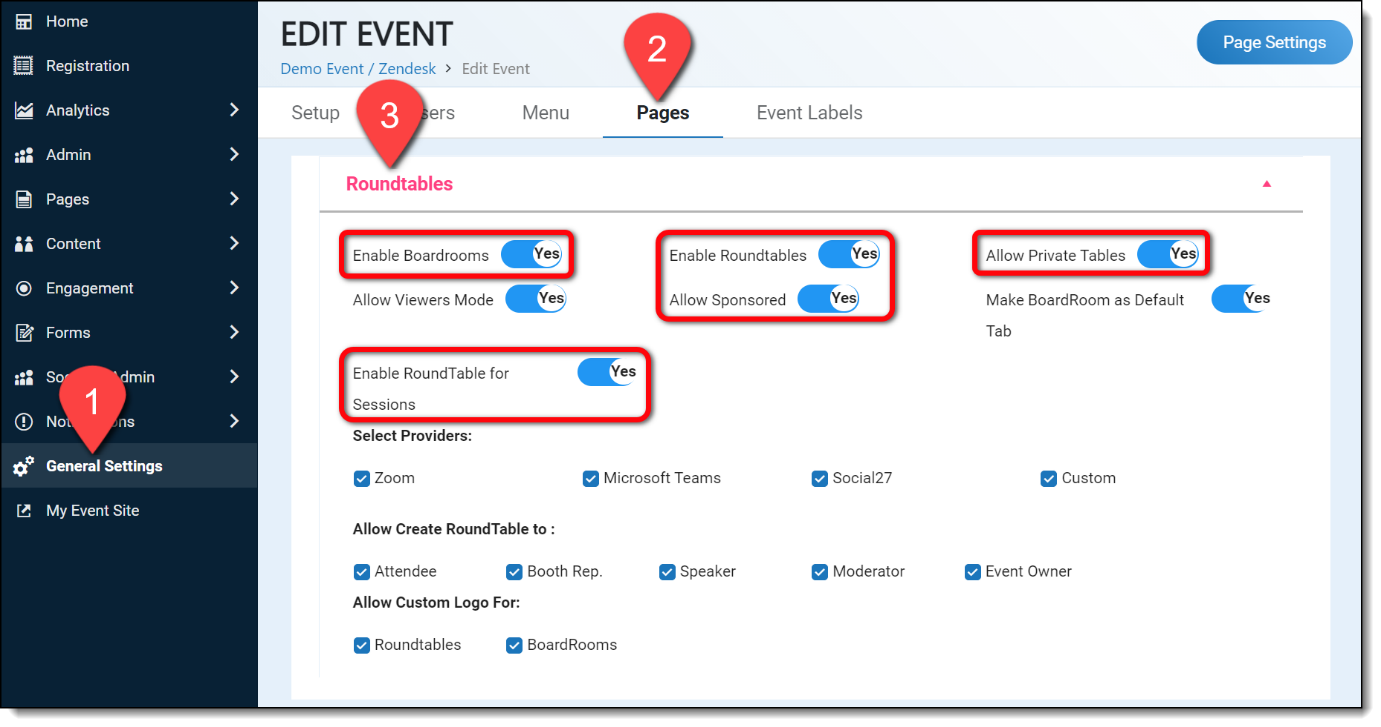Viewport: 1381px width, 727px height.
Task: Toggle Enable RoundTable for Sessions switch
Action: 608,373
